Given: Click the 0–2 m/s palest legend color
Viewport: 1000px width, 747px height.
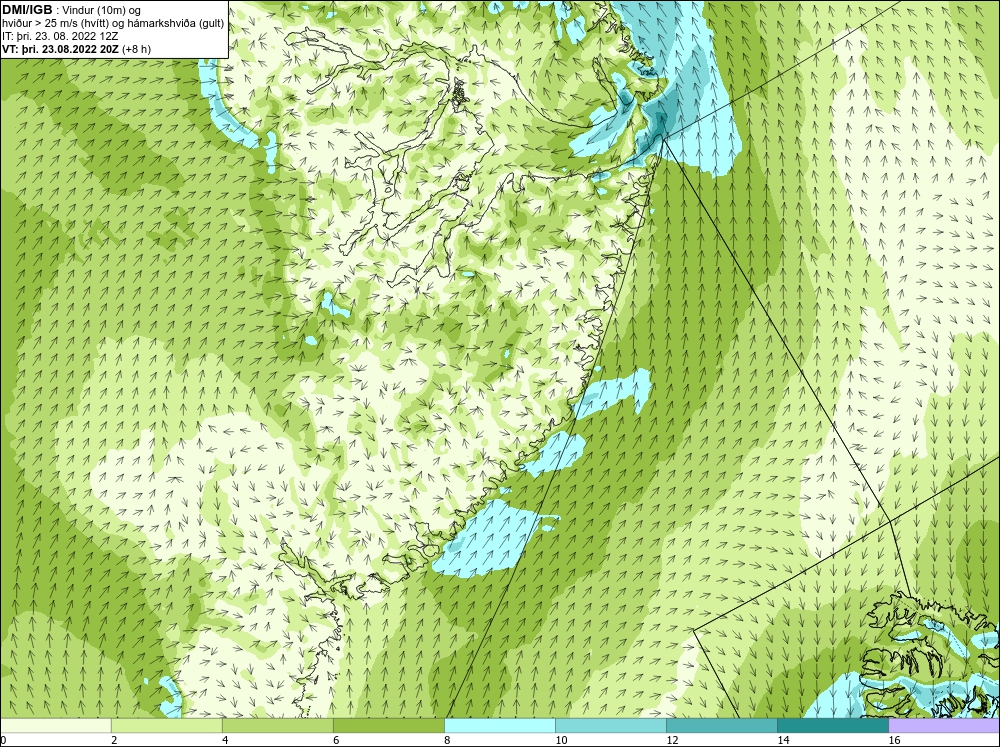Looking at the screenshot, I should point(55,725).
